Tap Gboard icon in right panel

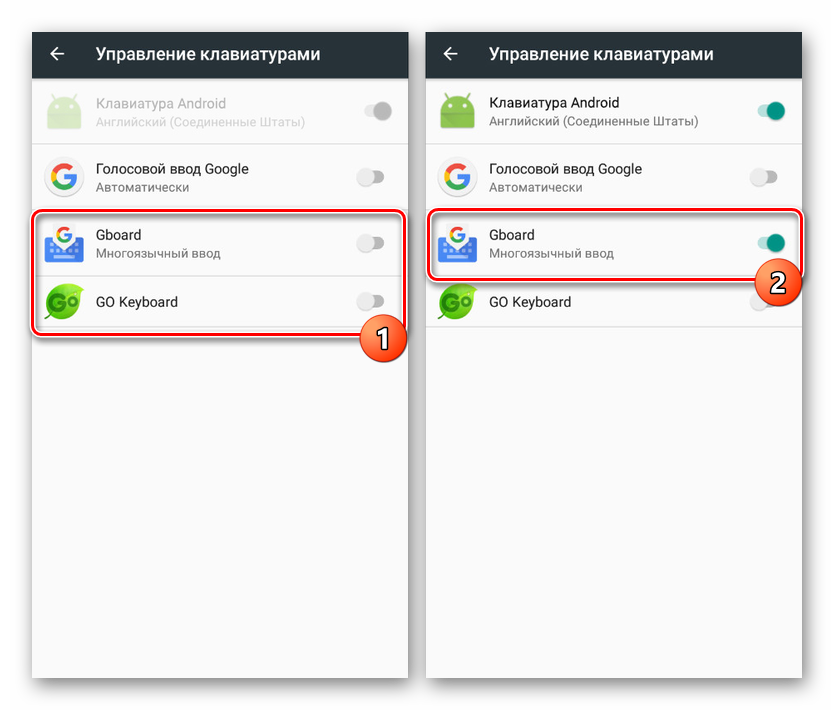pos(457,243)
